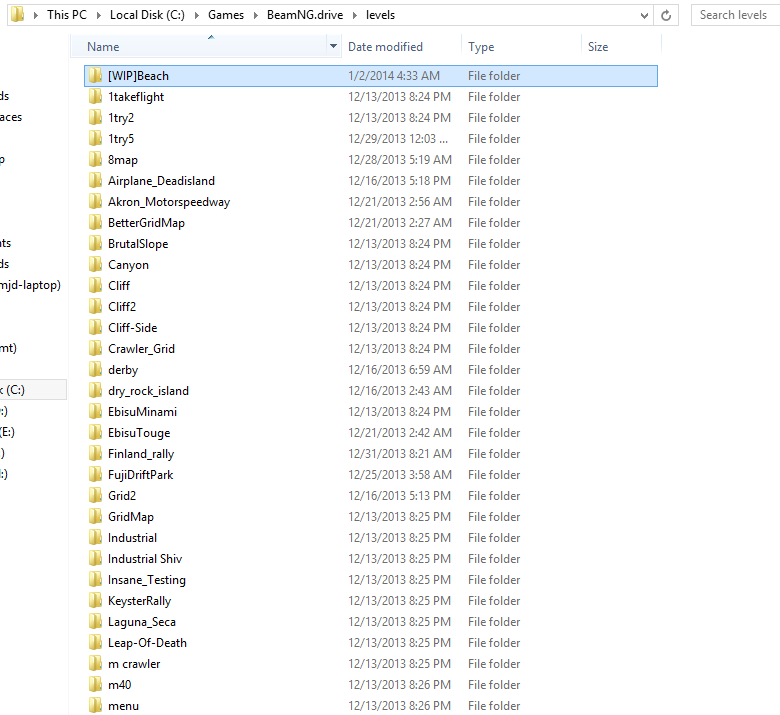Click the menu folder icon
This screenshot has width=780, height=715.
(x=96, y=706)
